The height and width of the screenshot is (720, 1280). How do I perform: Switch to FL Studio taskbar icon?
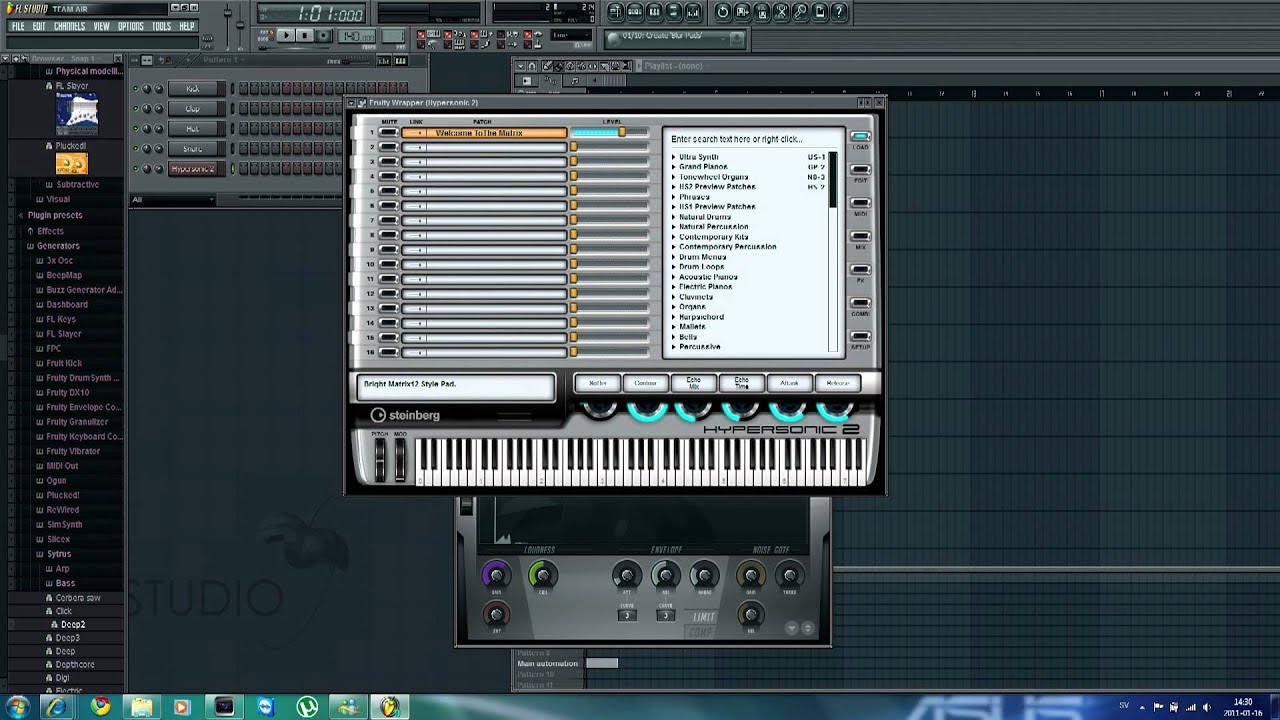click(389, 706)
